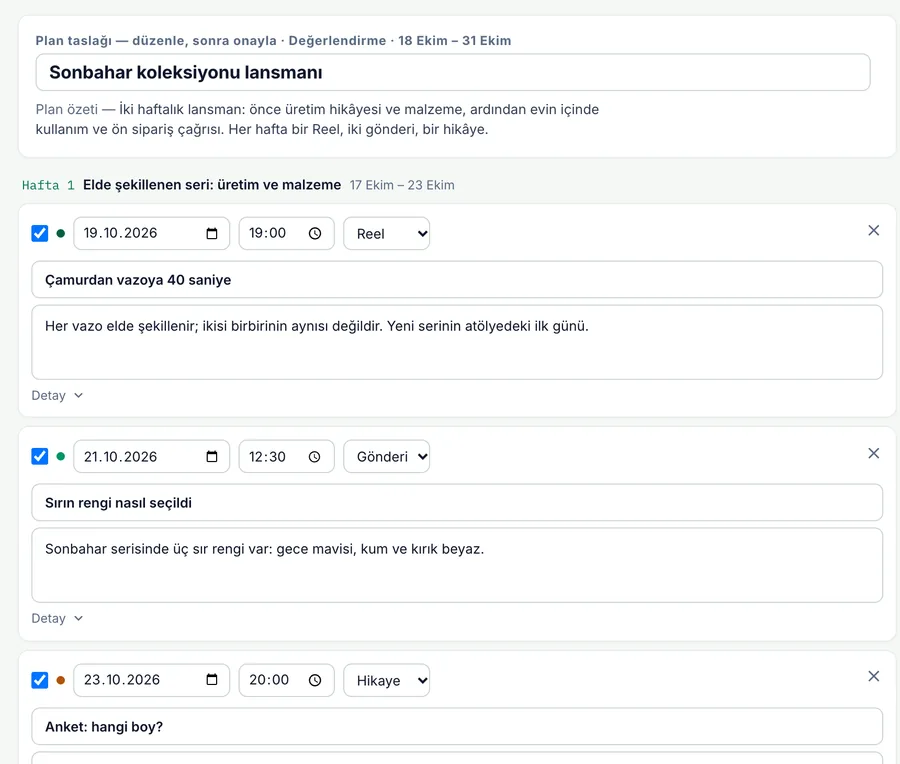Edit plan title Sonbahar koleksiyonu lansmanı
Image resolution: width=900 pixels, height=764 pixels.
point(453,72)
